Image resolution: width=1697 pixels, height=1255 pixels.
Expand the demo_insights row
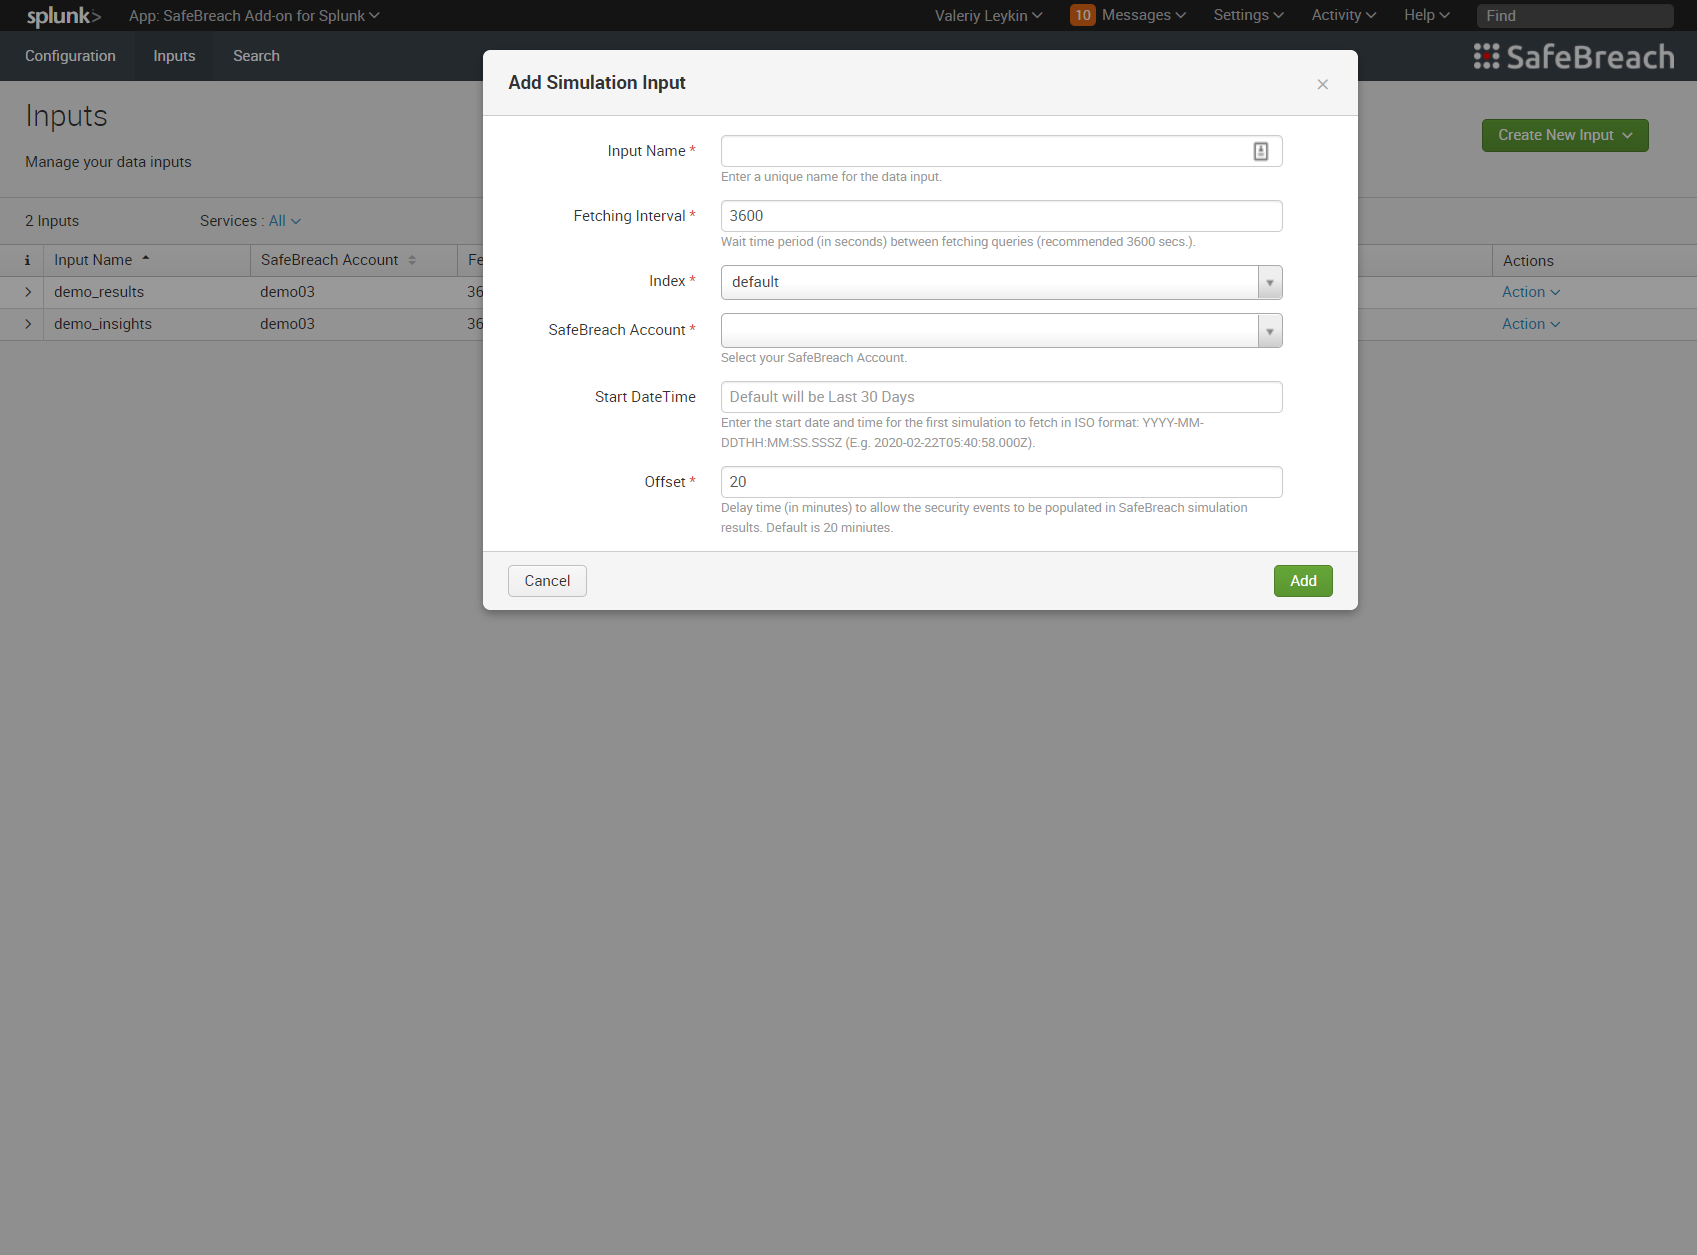click(x=28, y=324)
